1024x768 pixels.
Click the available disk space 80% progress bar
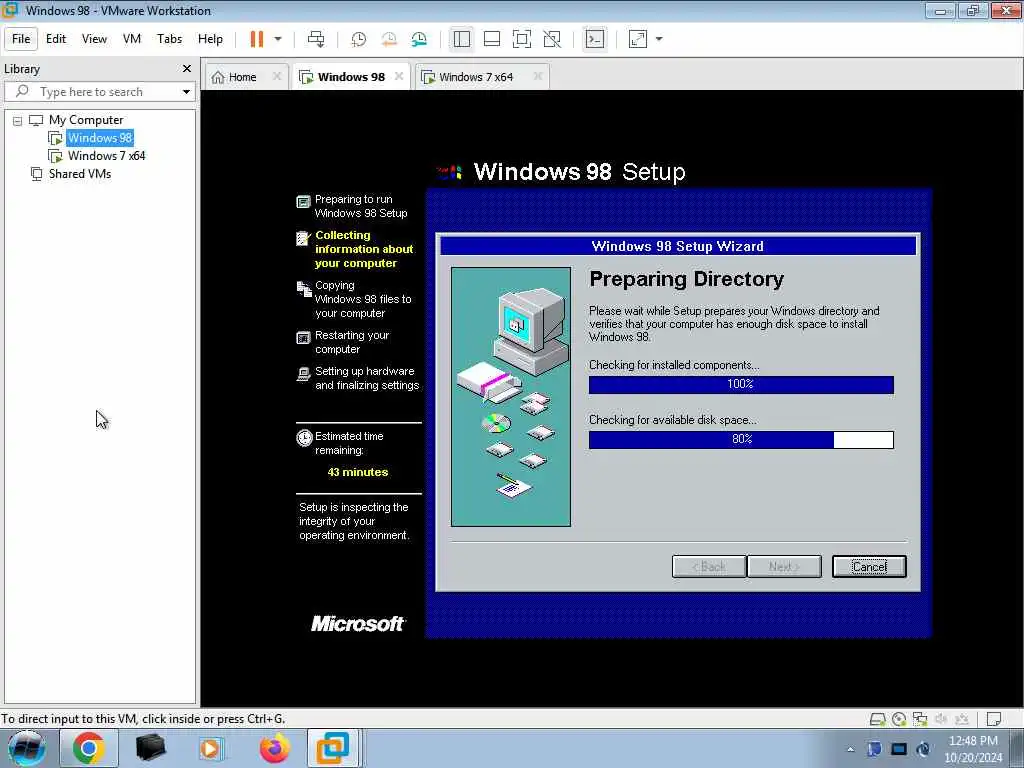pyautogui.click(x=741, y=440)
